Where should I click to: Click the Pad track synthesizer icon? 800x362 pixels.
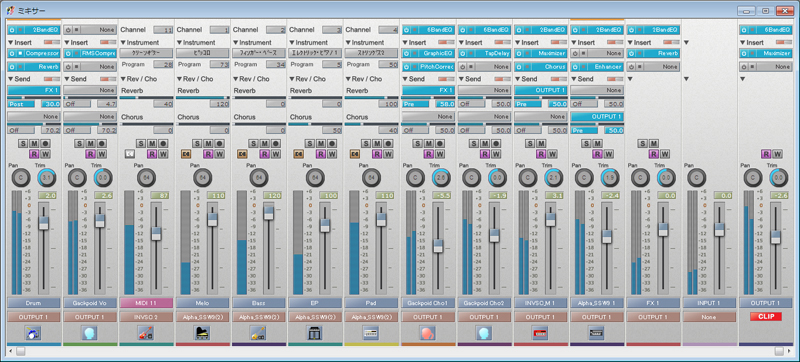point(371,333)
